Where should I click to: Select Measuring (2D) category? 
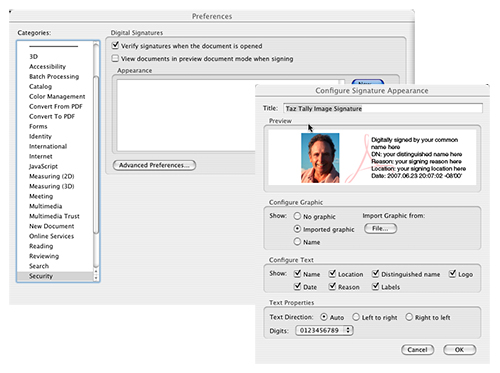tap(52, 176)
